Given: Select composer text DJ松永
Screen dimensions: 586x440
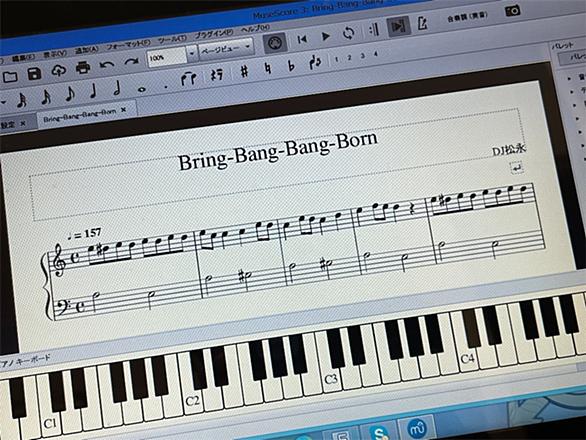Looking at the screenshot, I should (509, 150).
